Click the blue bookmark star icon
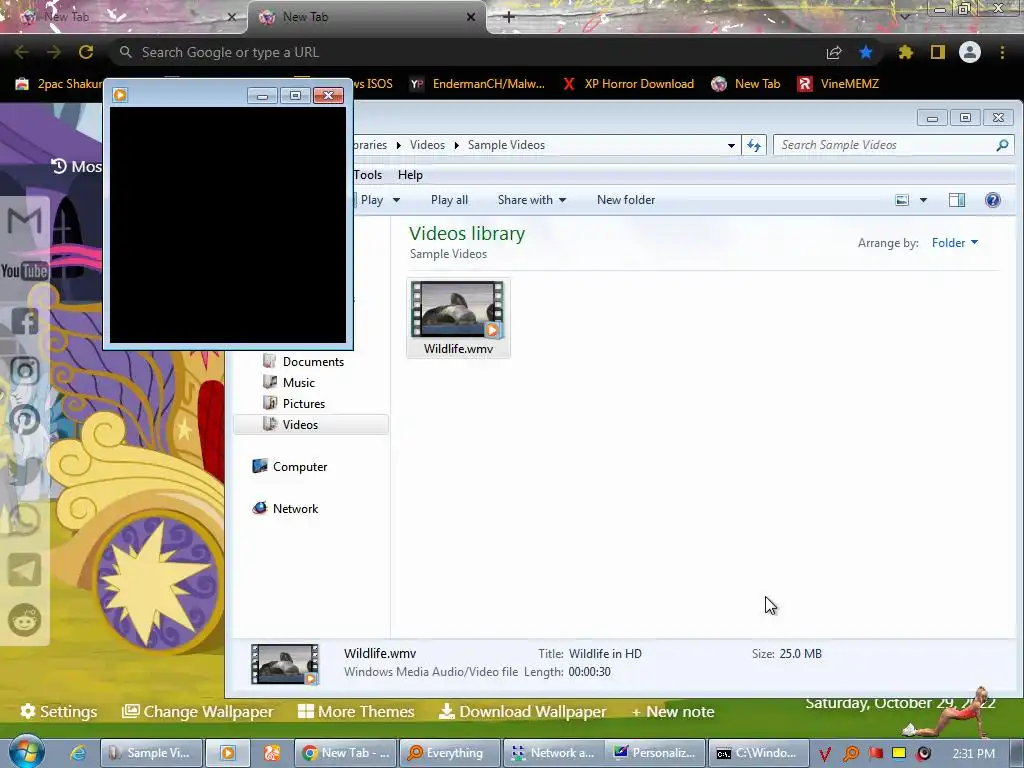Image resolution: width=1024 pixels, height=768 pixels. pos(866,52)
